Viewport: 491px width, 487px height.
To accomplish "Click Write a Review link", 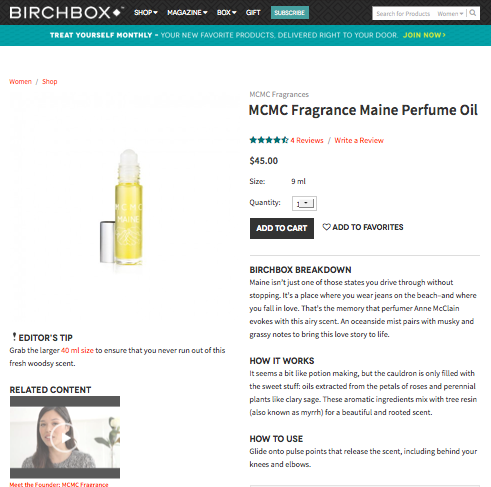I will click(359, 140).
